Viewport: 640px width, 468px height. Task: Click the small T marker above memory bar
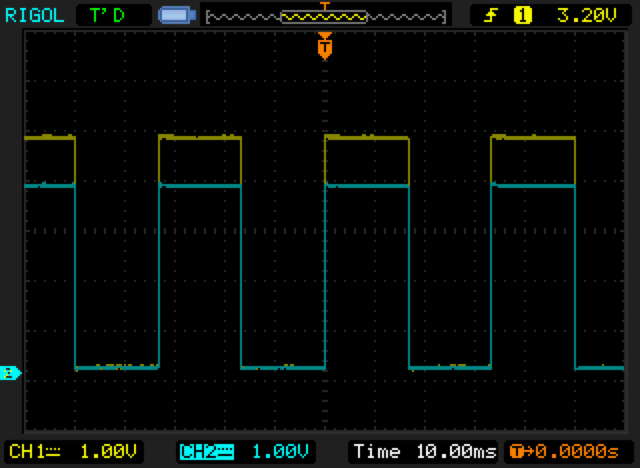(x=325, y=6)
